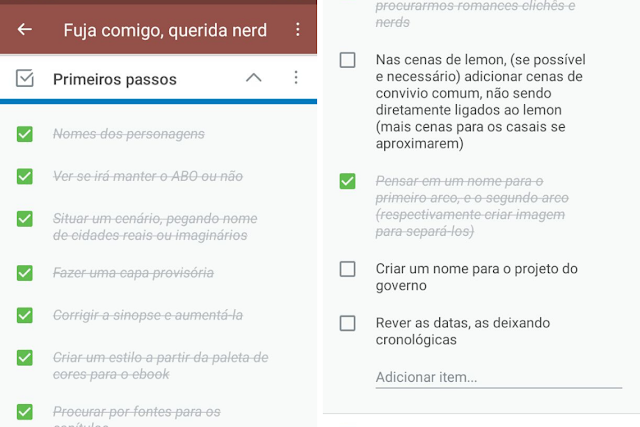Tap the back arrow in header
This screenshot has height=427, width=640.
point(25,30)
